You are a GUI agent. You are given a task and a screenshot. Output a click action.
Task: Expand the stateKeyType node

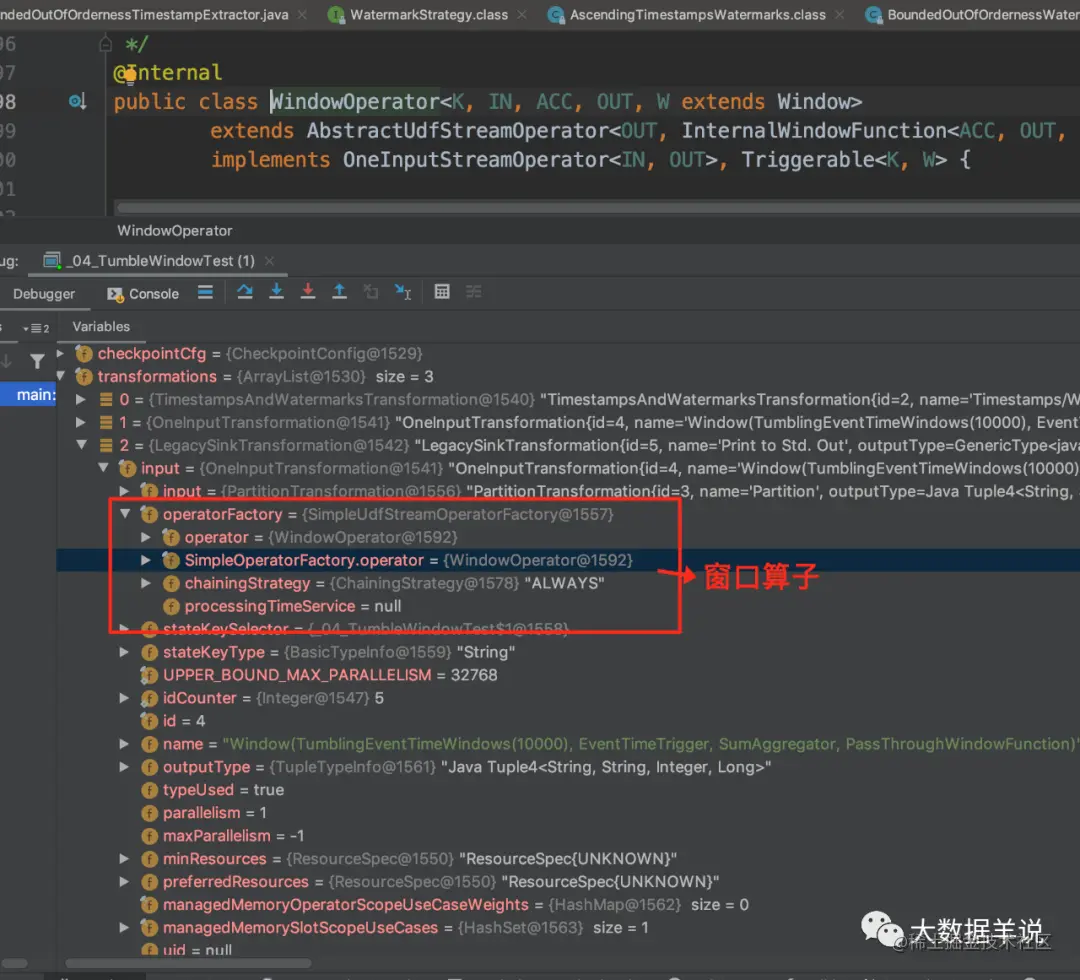pos(125,652)
